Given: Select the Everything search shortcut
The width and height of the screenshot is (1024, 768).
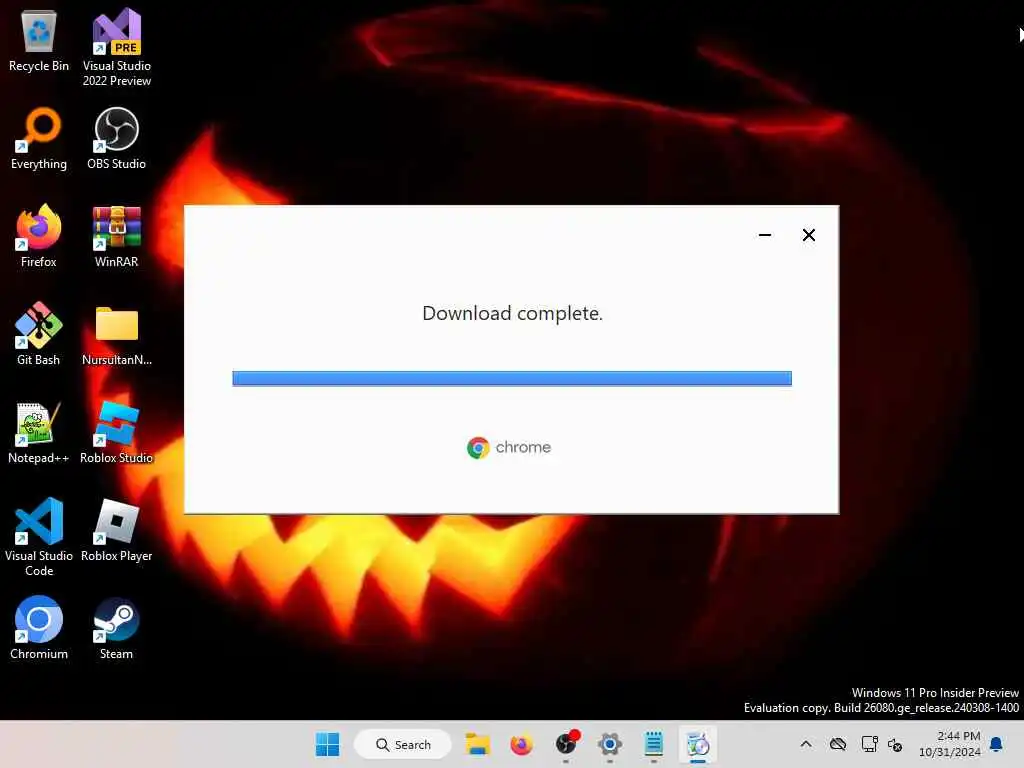Looking at the screenshot, I should pos(39,138).
